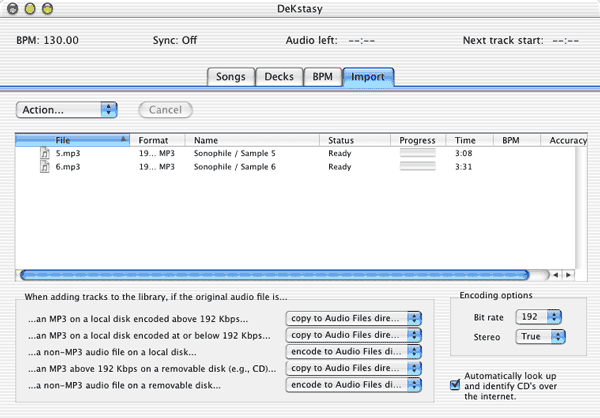This screenshot has height=418, width=600.
Task: Click format cell of 5.mp3 row
Action: click(157, 153)
